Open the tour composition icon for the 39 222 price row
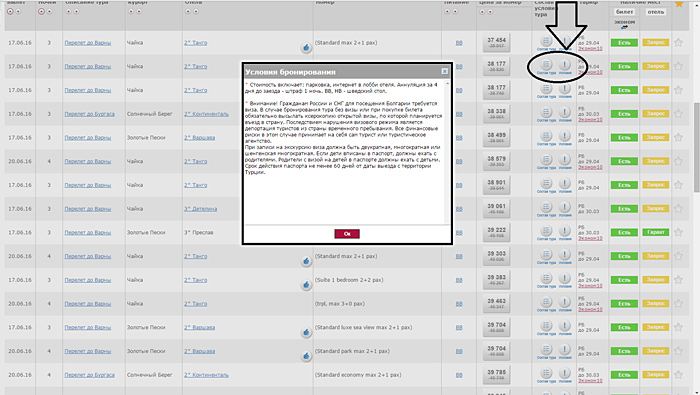 point(546,230)
